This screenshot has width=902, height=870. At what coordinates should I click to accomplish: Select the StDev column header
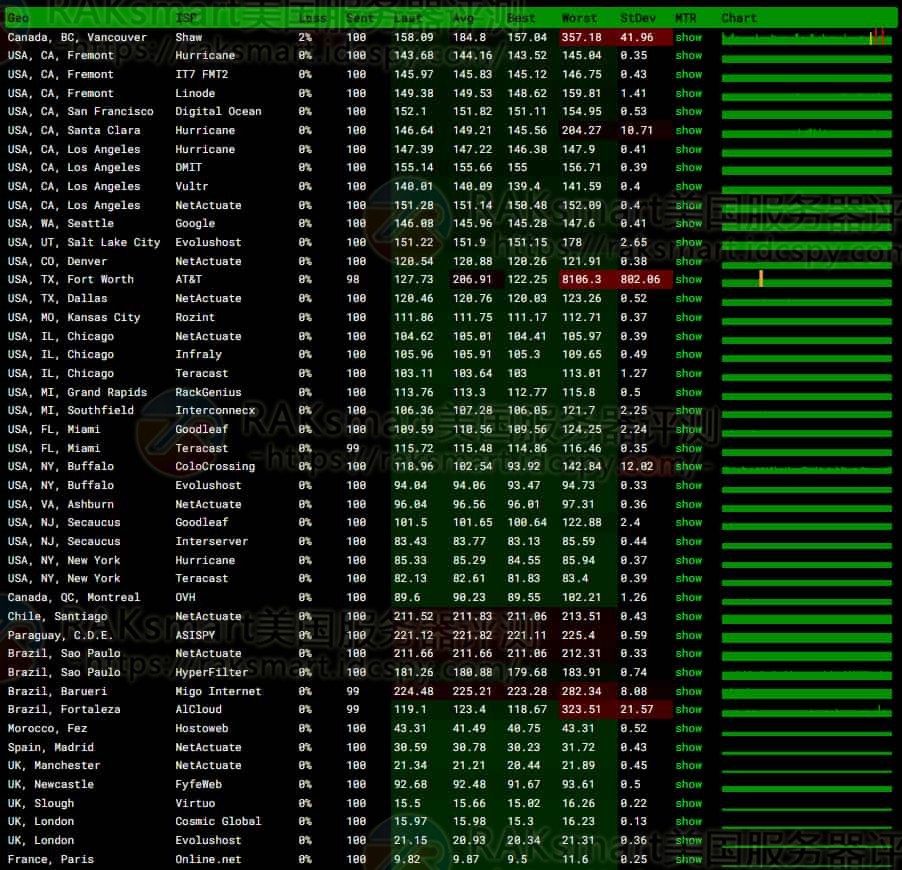(636, 18)
